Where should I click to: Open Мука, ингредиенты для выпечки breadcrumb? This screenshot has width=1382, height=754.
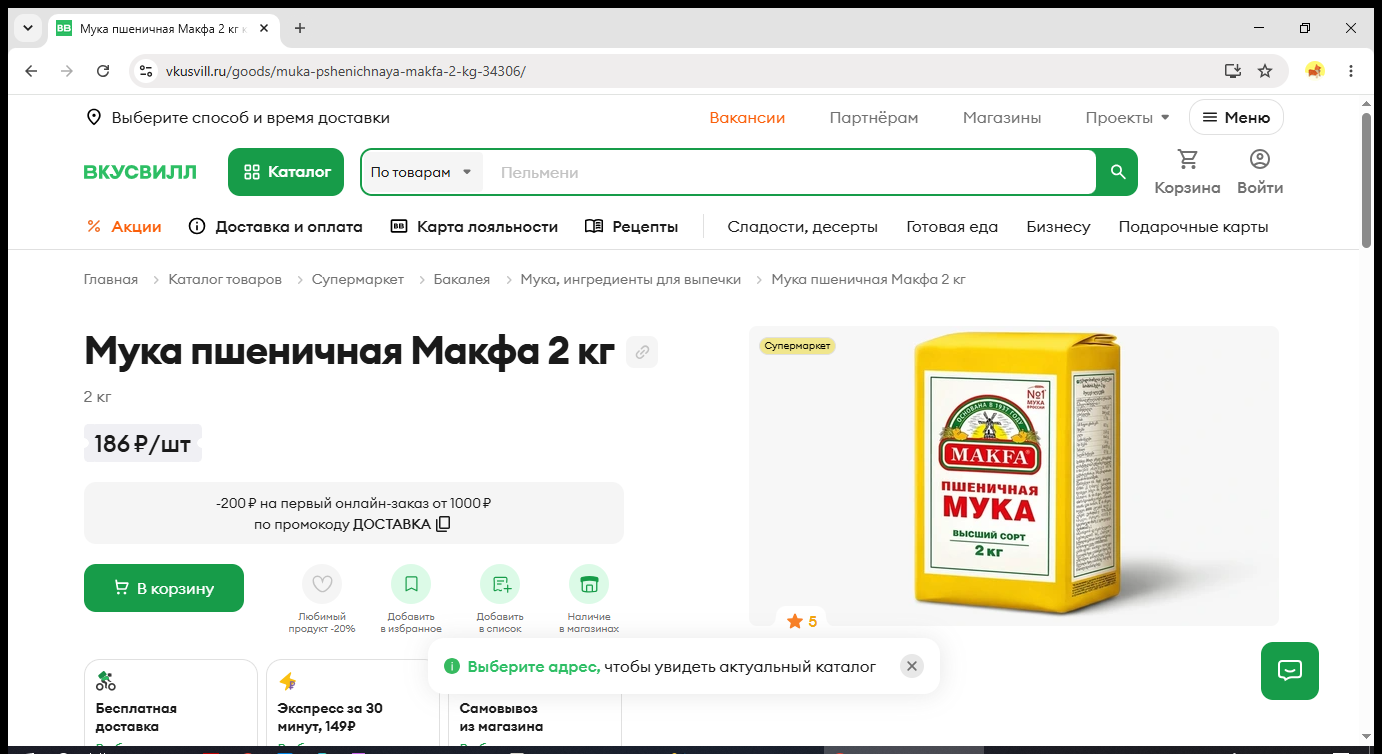[631, 280]
